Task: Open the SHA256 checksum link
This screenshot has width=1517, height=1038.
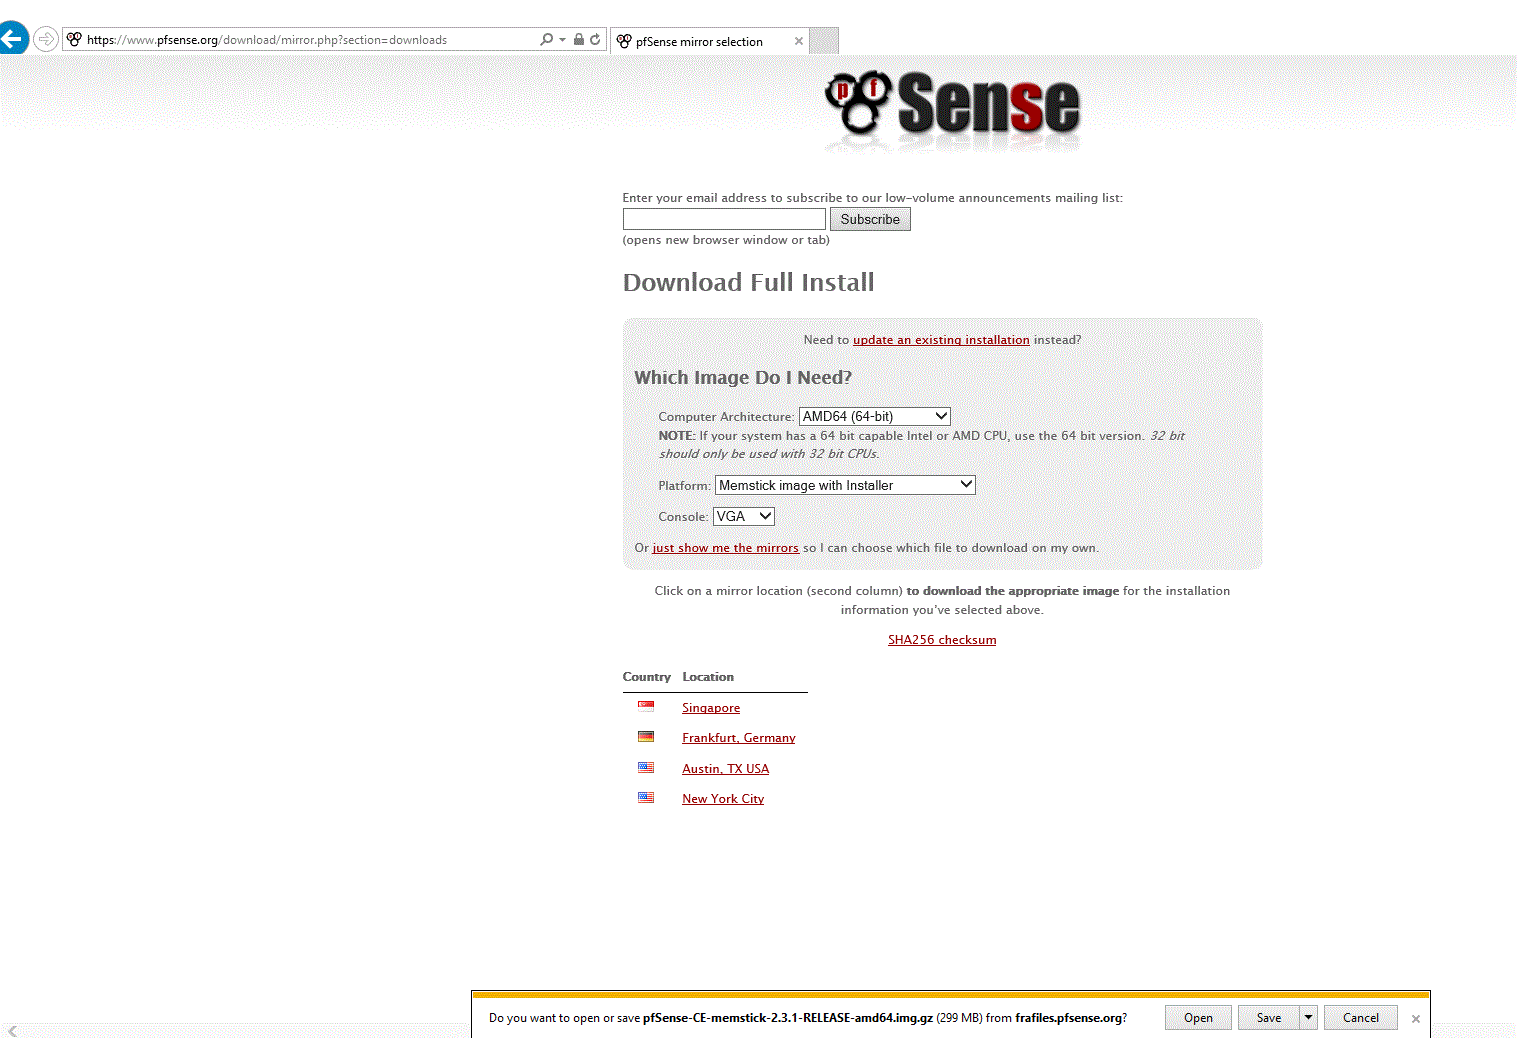Action: pos(942,640)
